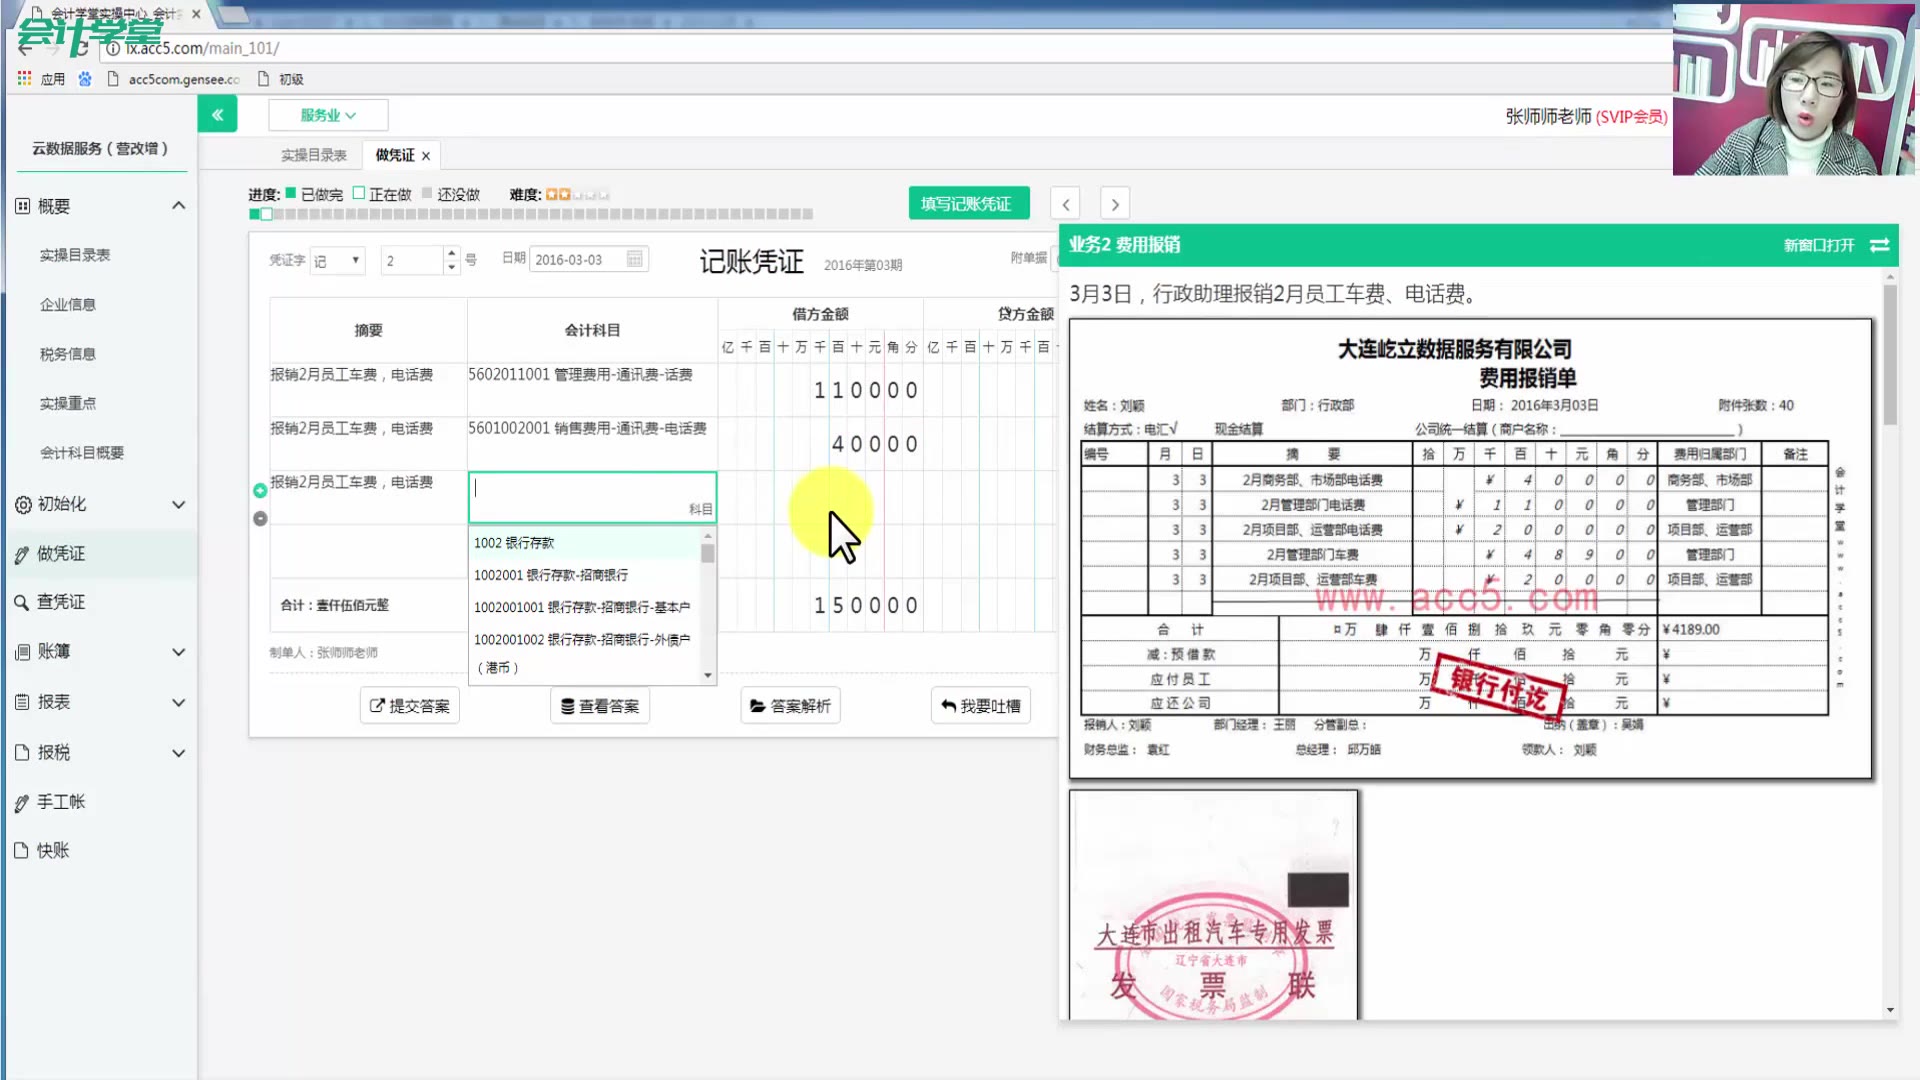Go to previous task arrow

tap(1066, 205)
